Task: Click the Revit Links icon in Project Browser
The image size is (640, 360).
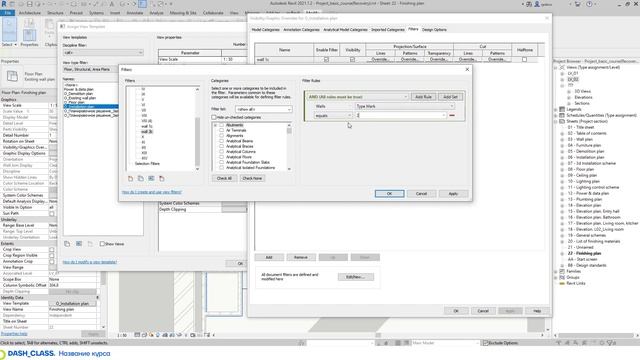Action: click(562, 283)
